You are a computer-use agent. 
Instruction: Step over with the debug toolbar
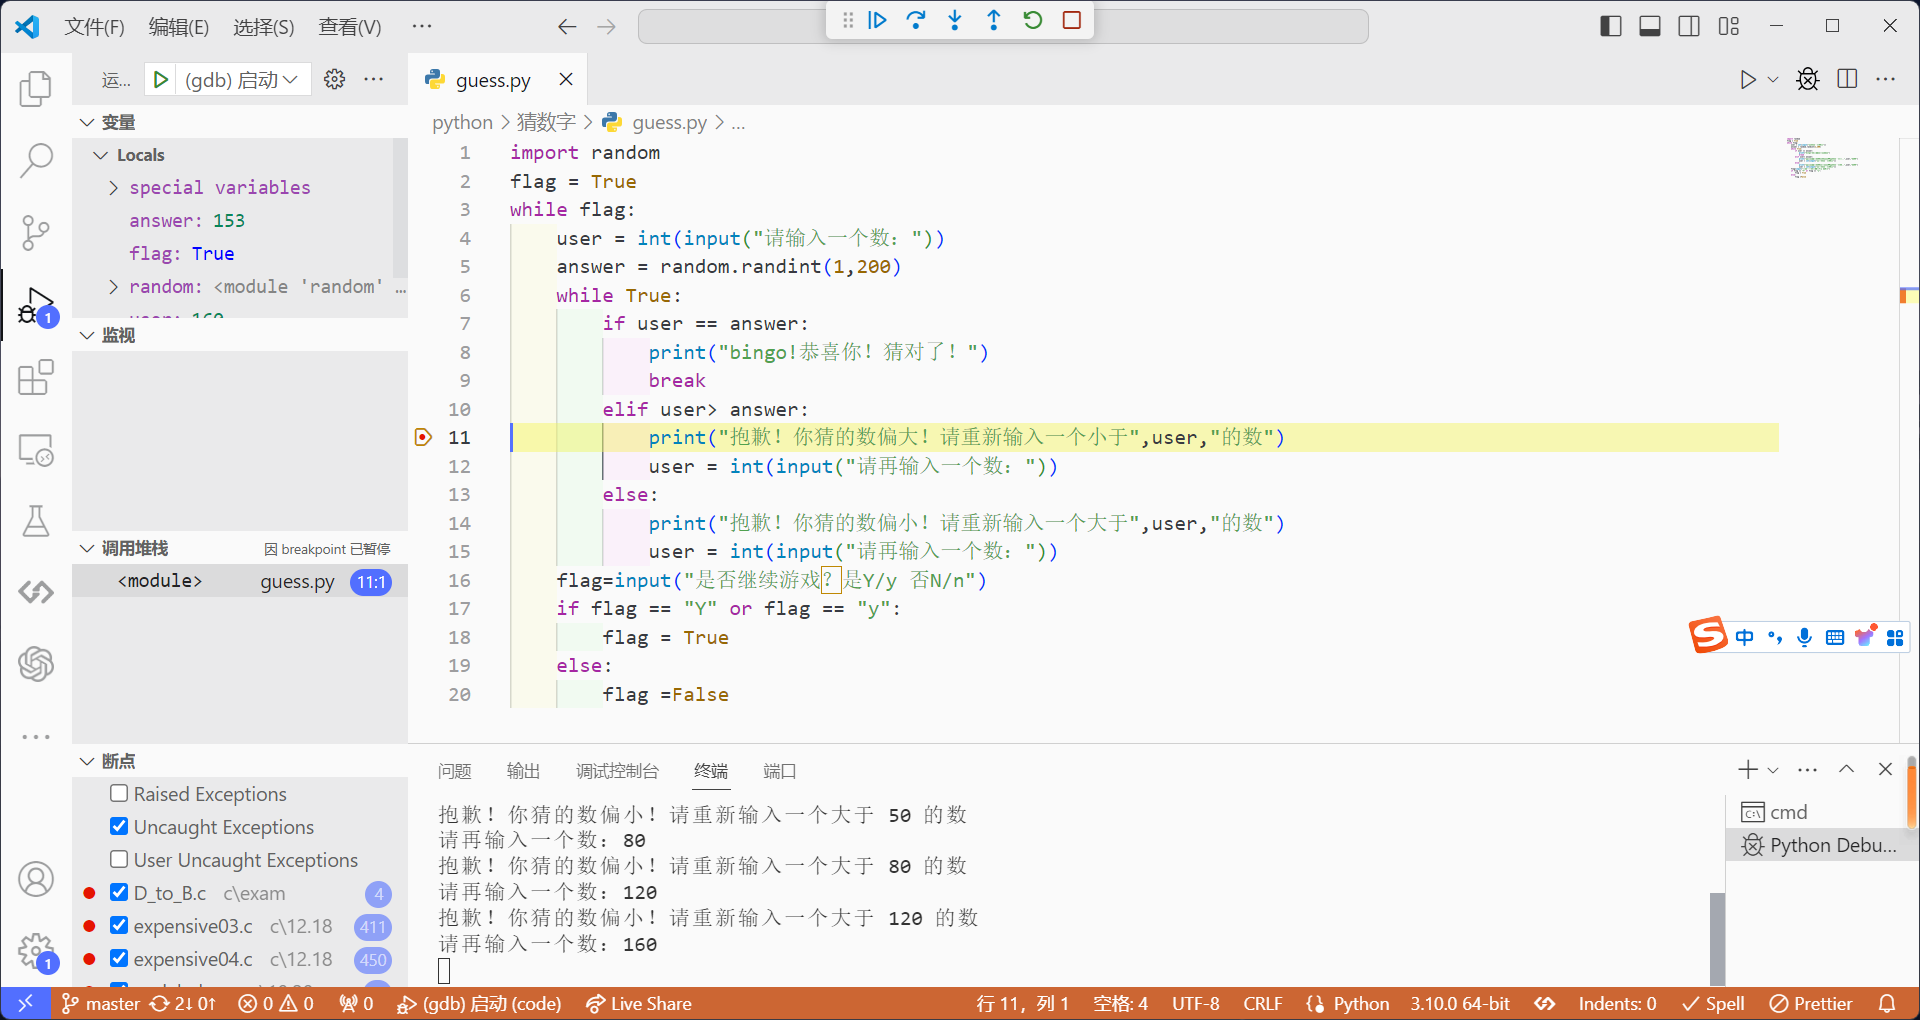pyautogui.click(x=915, y=20)
